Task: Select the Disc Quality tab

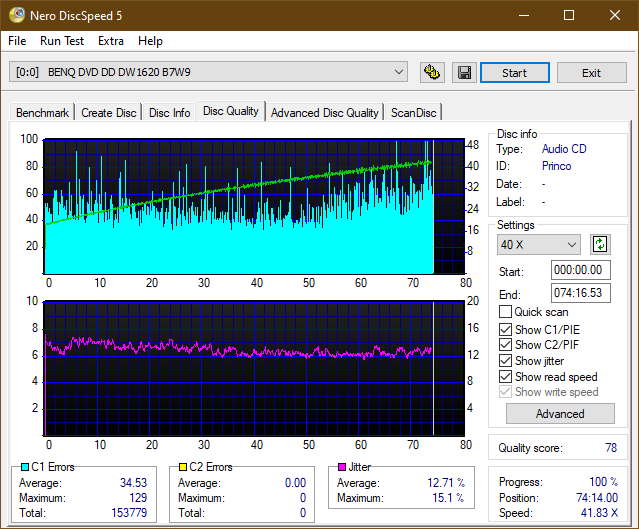Action: [231, 111]
